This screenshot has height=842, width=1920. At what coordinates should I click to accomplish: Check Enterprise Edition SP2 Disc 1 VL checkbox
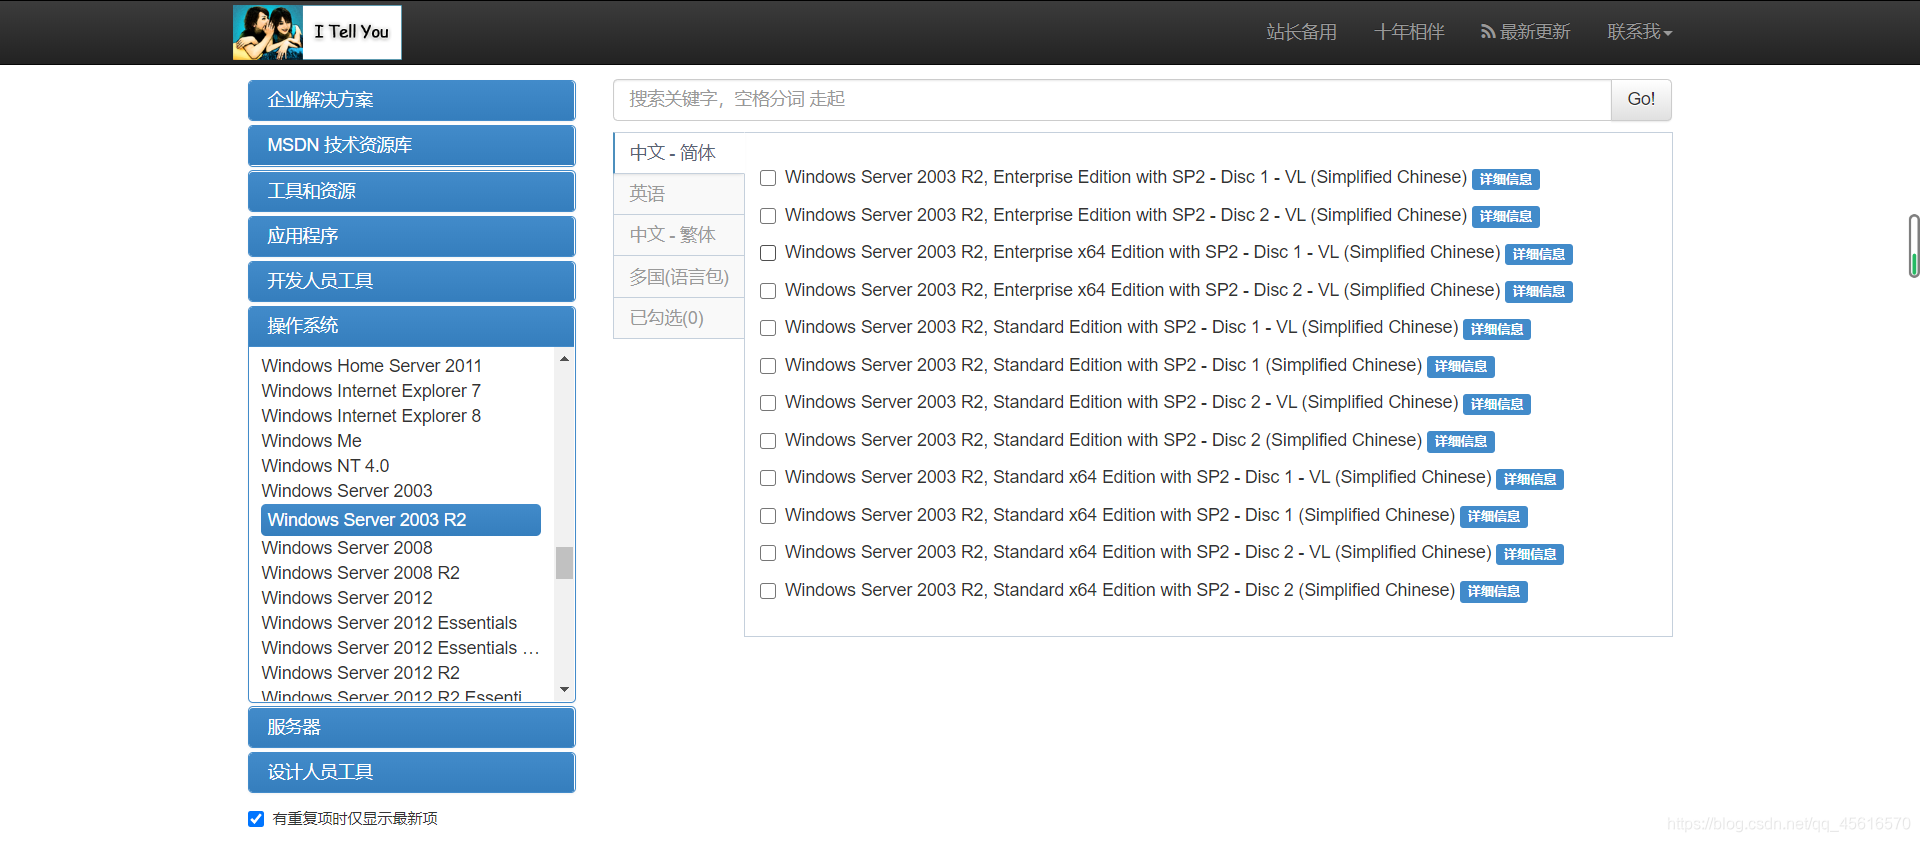coord(768,178)
